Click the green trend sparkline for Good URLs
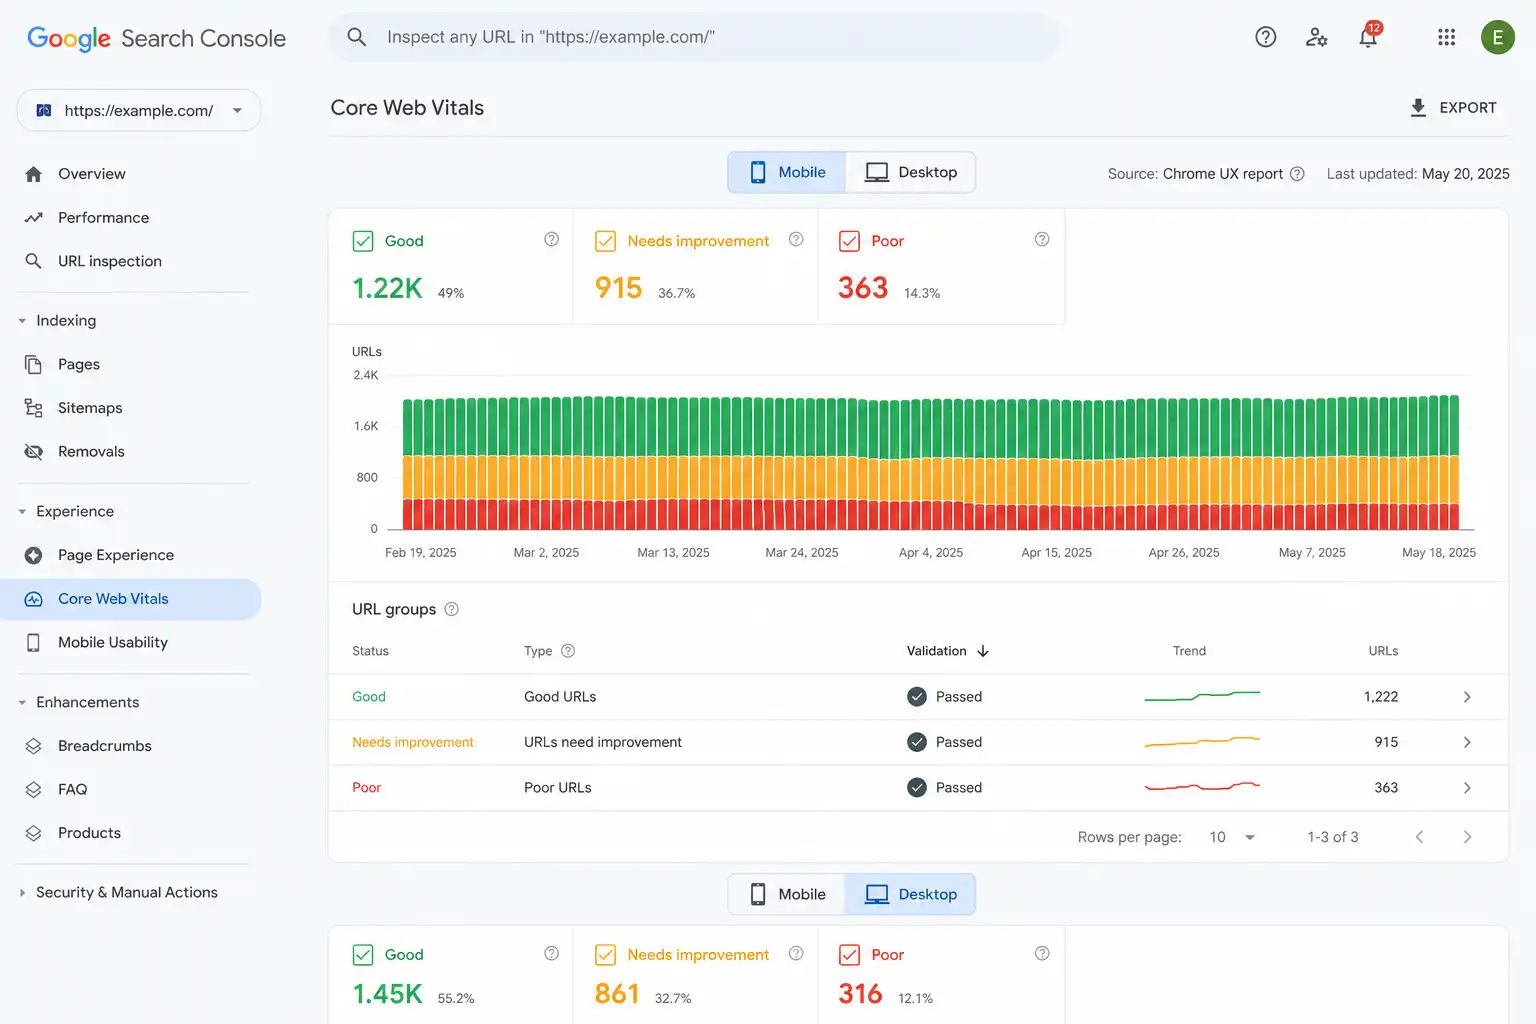 (x=1202, y=696)
